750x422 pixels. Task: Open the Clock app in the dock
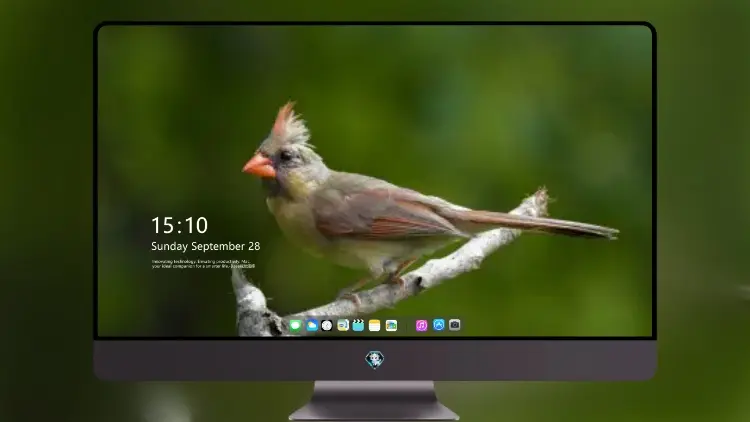(x=327, y=325)
